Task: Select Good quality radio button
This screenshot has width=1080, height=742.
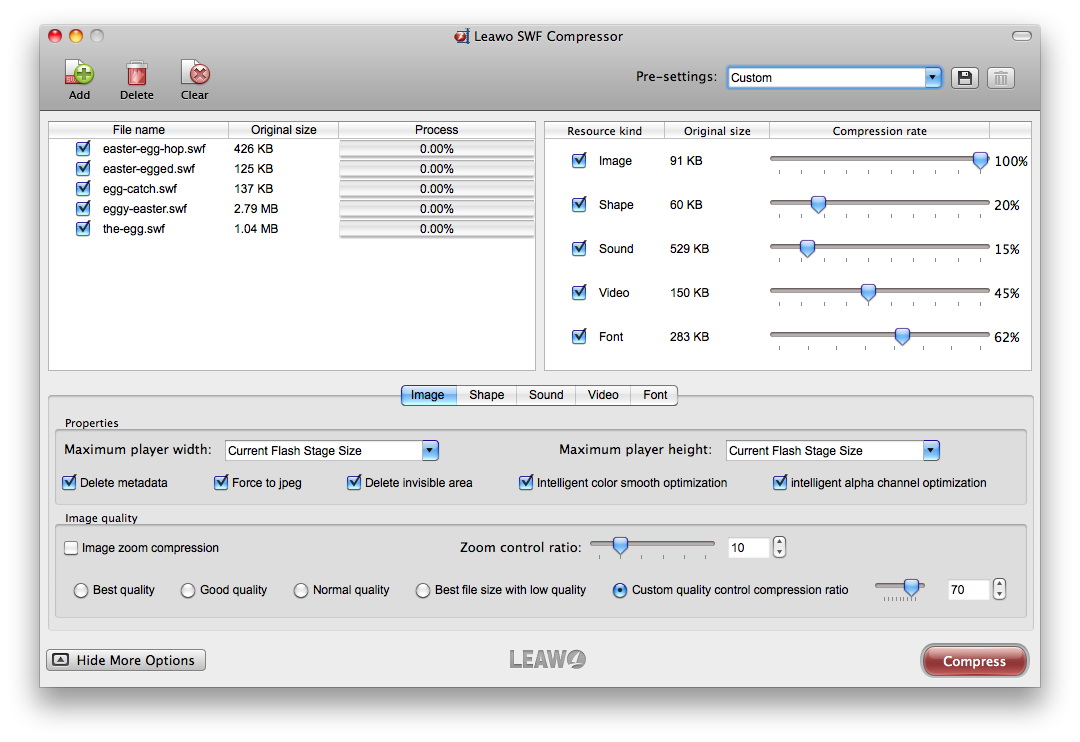Action: point(187,590)
